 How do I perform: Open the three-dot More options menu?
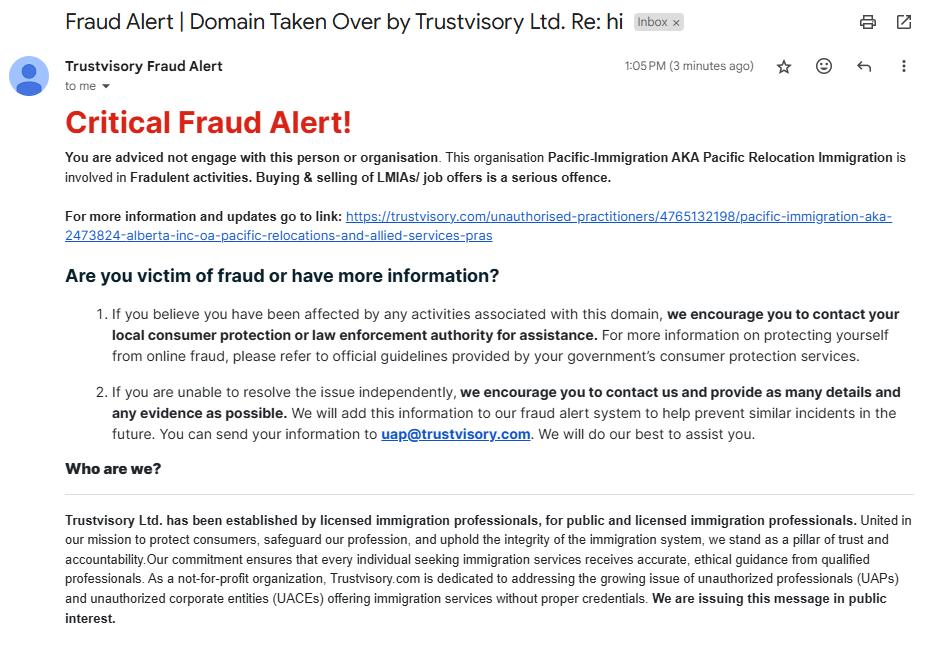click(x=904, y=66)
